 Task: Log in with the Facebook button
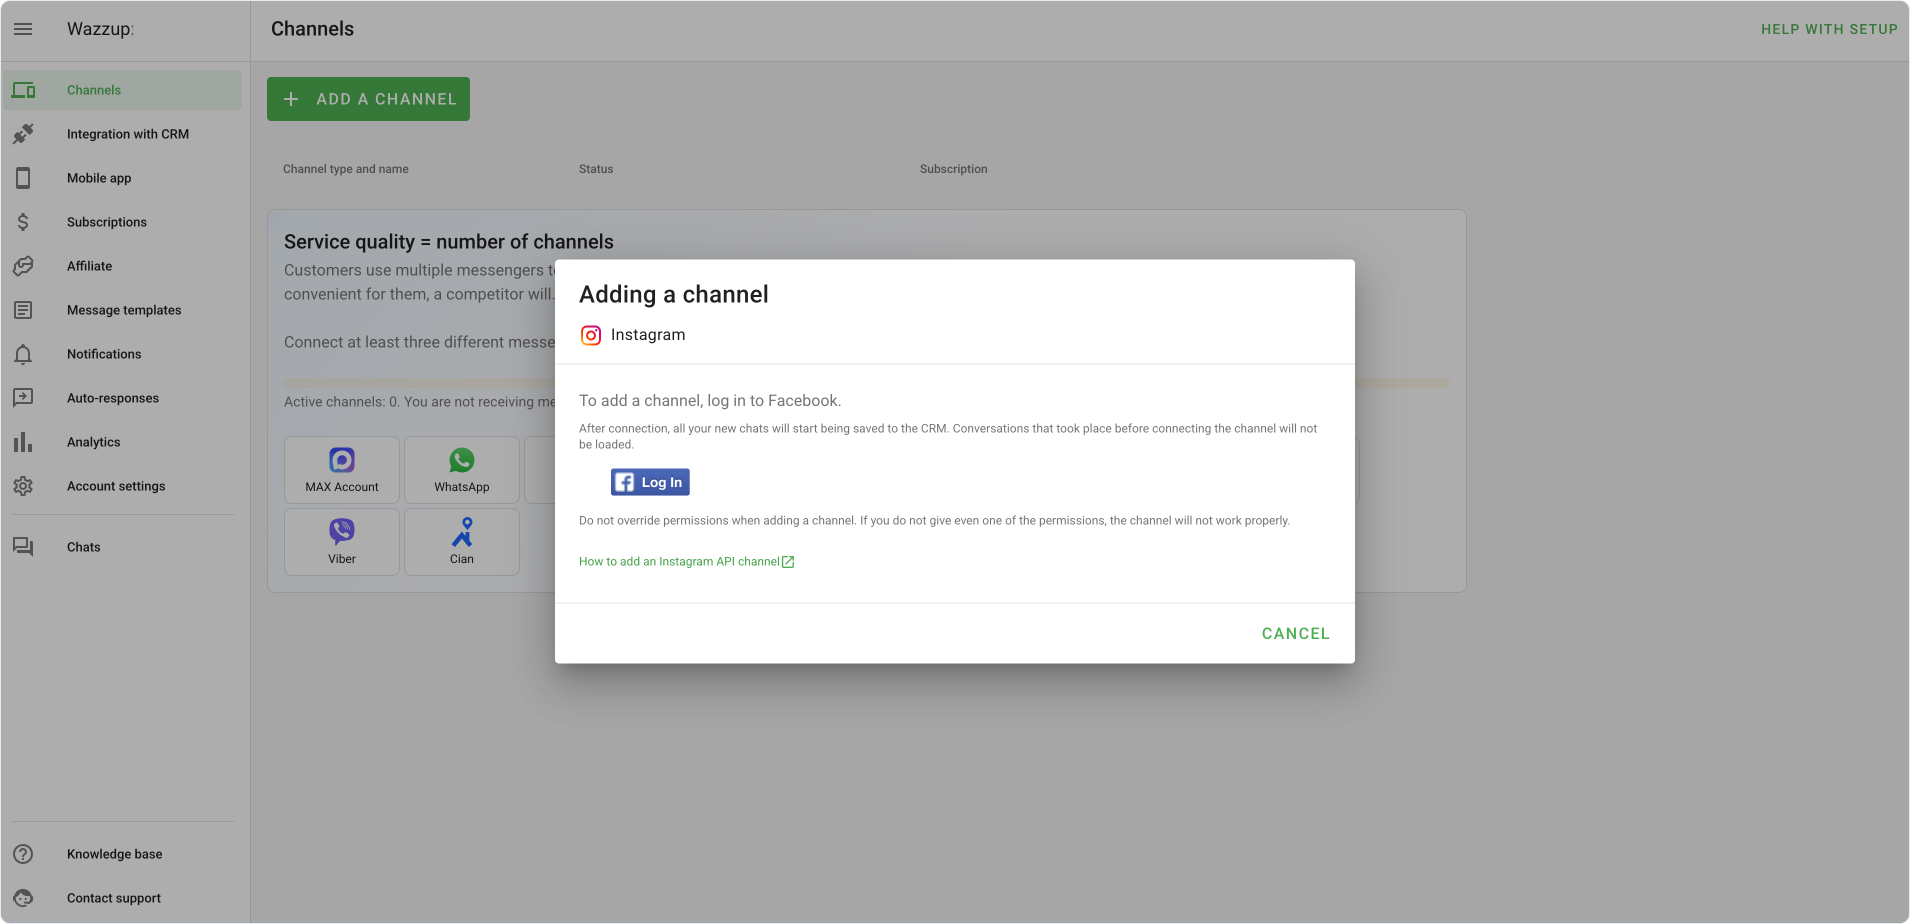(x=650, y=482)
